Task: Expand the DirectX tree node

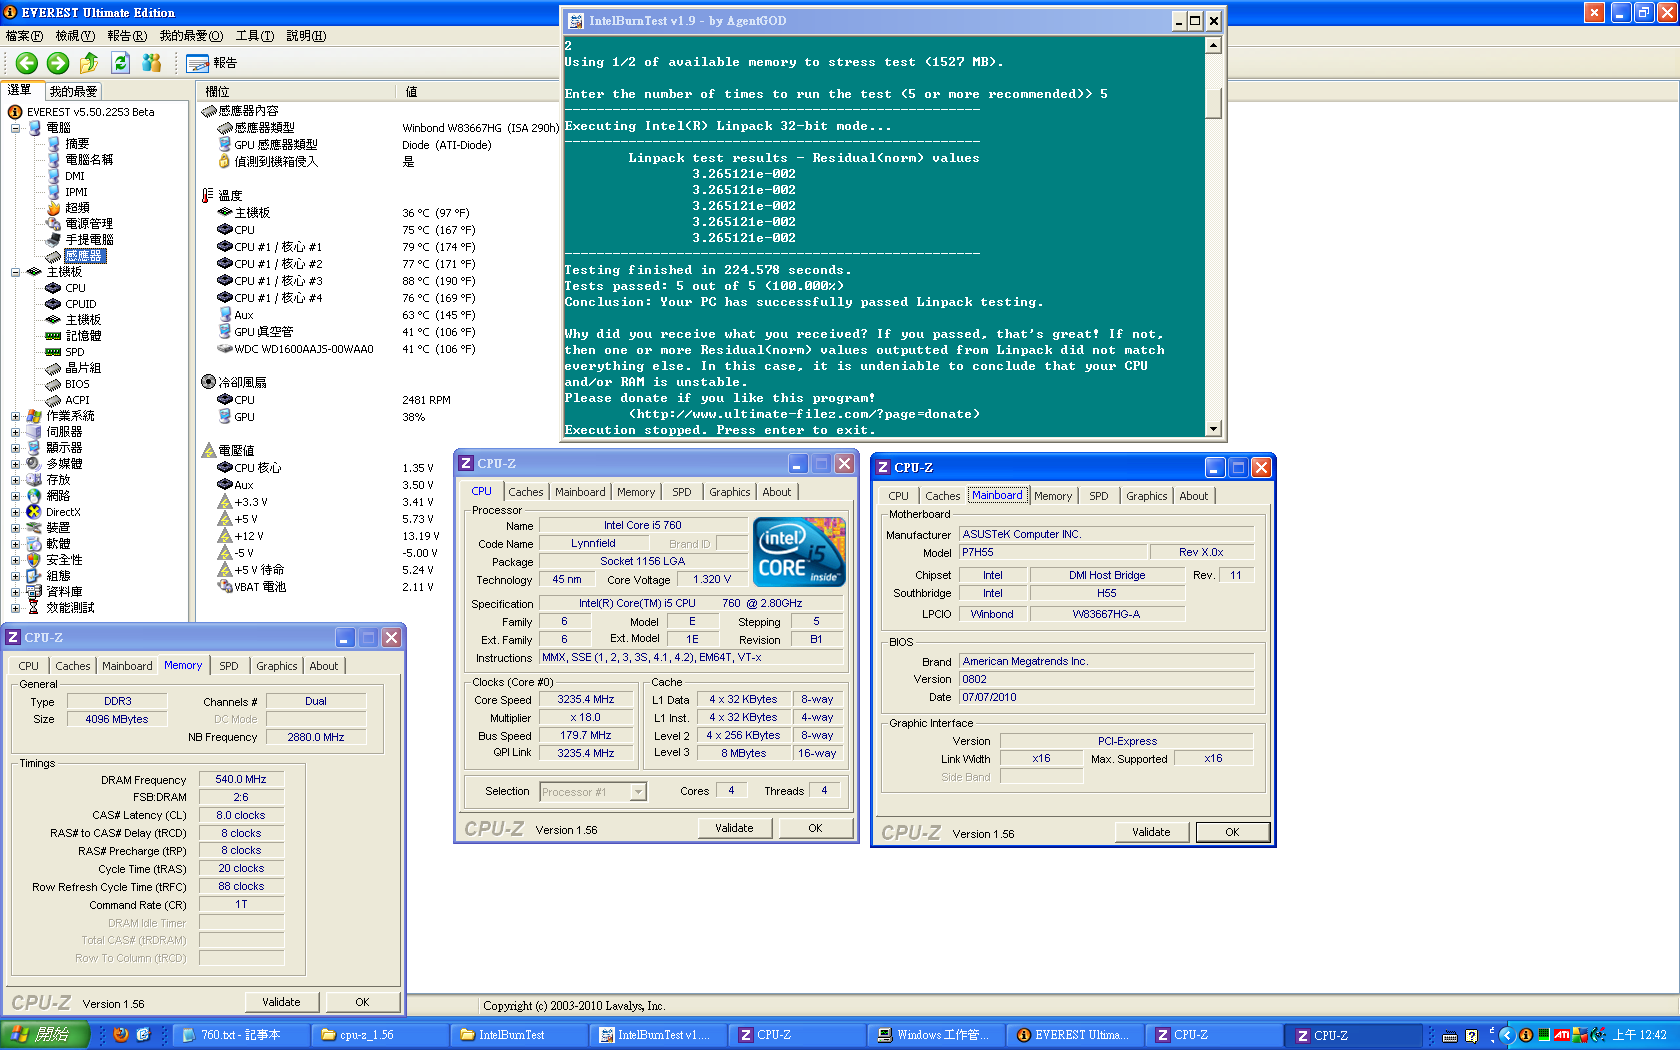Action: (15, 512)
